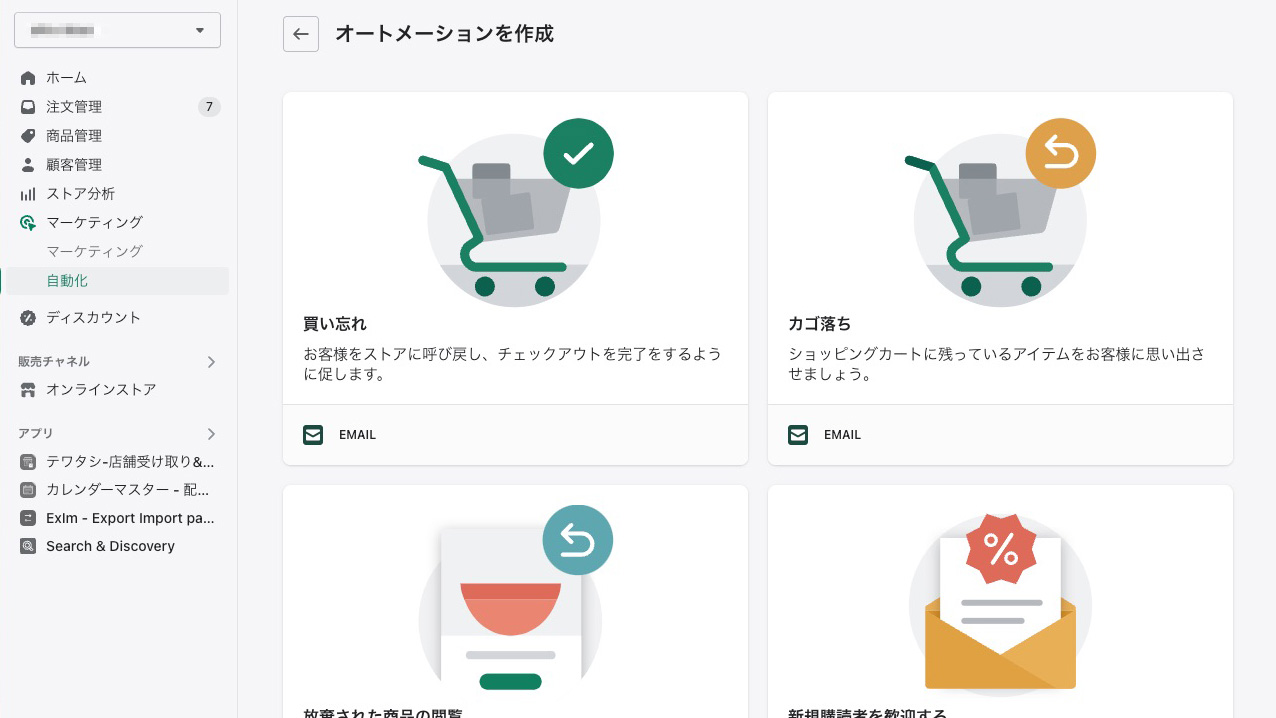Select the 自動化 submenu item
1276x718 pixels.
(116, 281)
